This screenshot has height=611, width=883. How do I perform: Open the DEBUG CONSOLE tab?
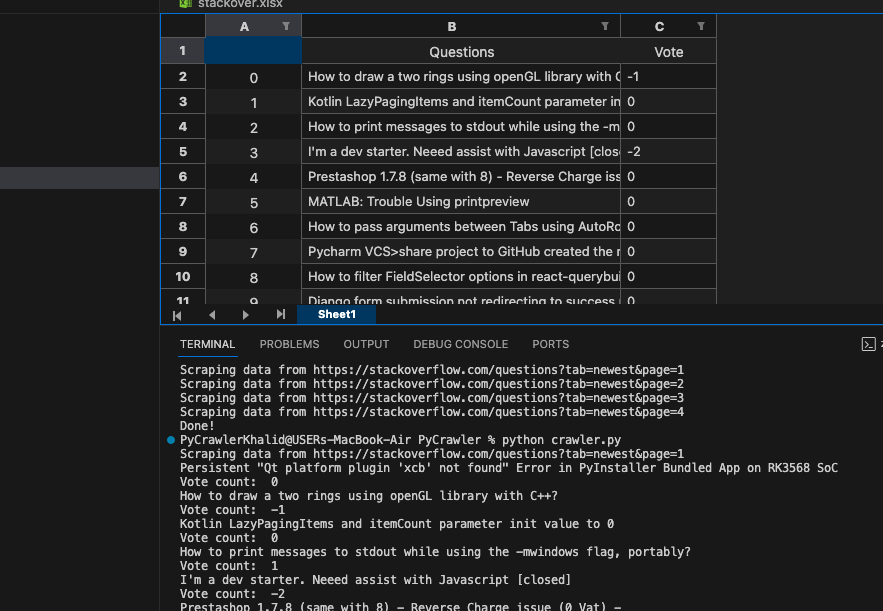460,344
